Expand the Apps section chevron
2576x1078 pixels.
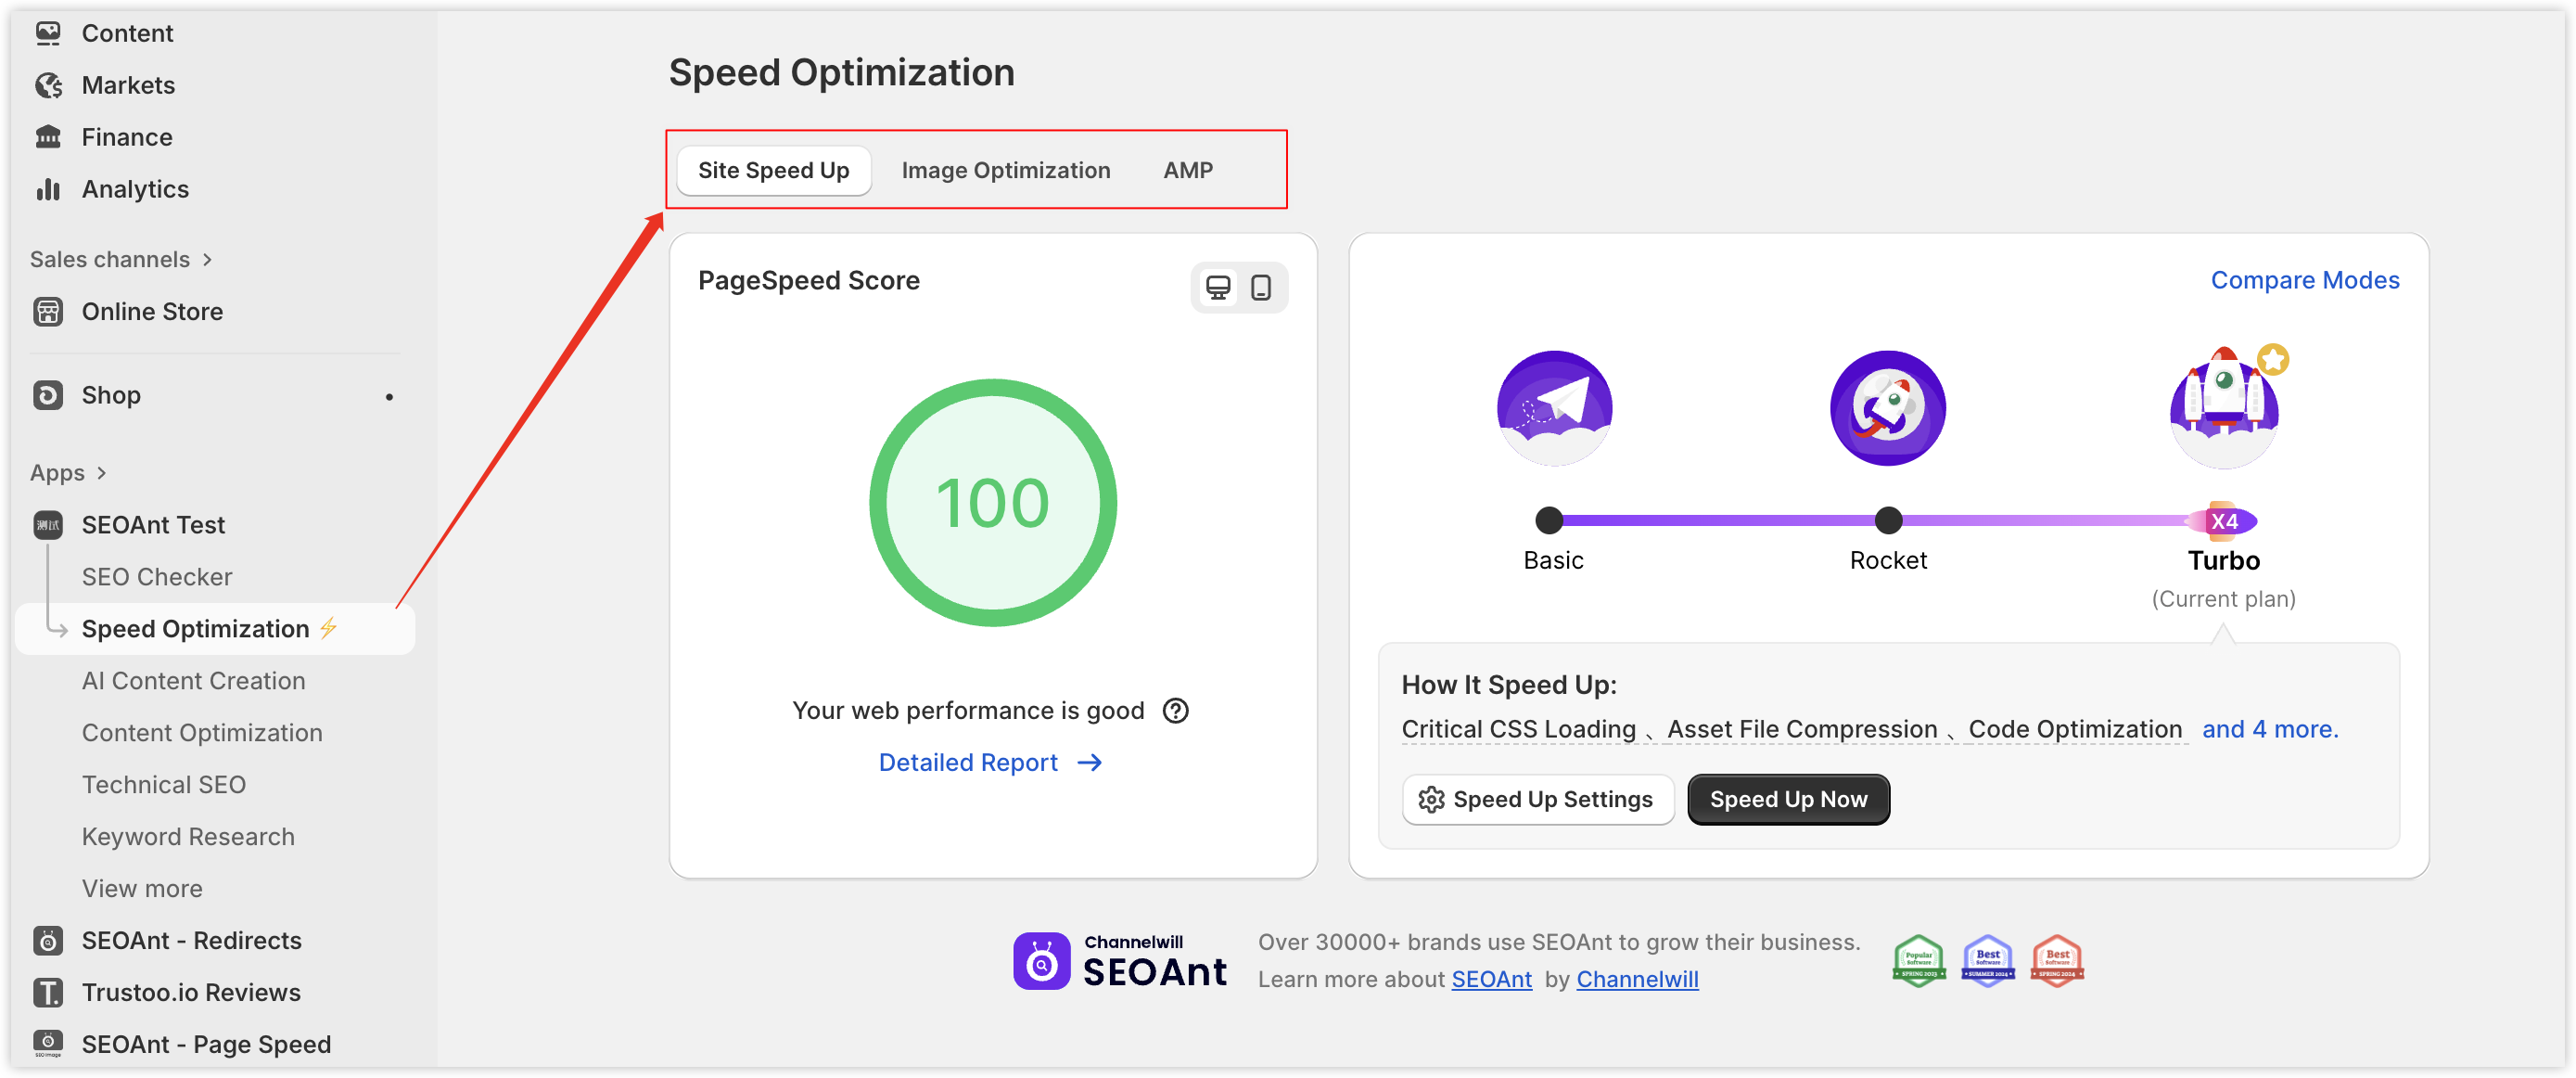tap(101, 473)
